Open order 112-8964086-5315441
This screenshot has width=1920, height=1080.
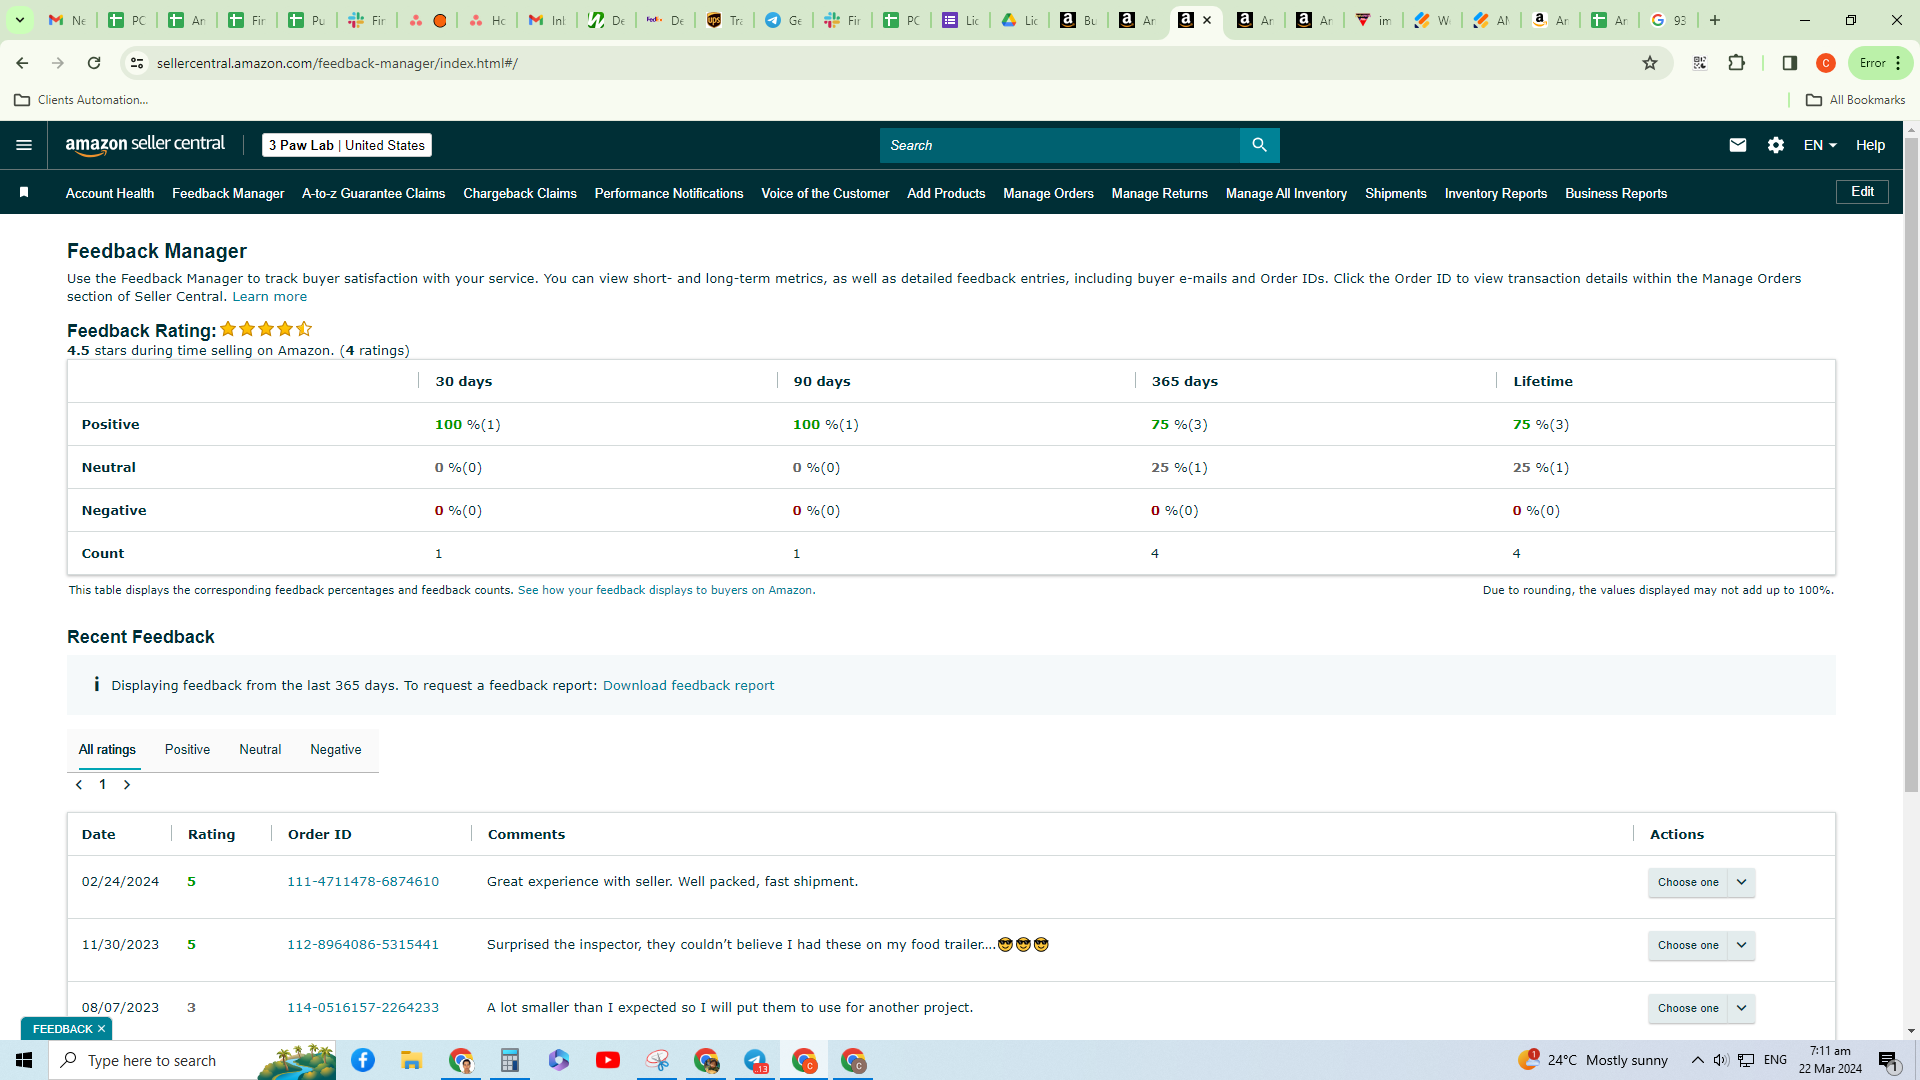[x=363, y=945]
